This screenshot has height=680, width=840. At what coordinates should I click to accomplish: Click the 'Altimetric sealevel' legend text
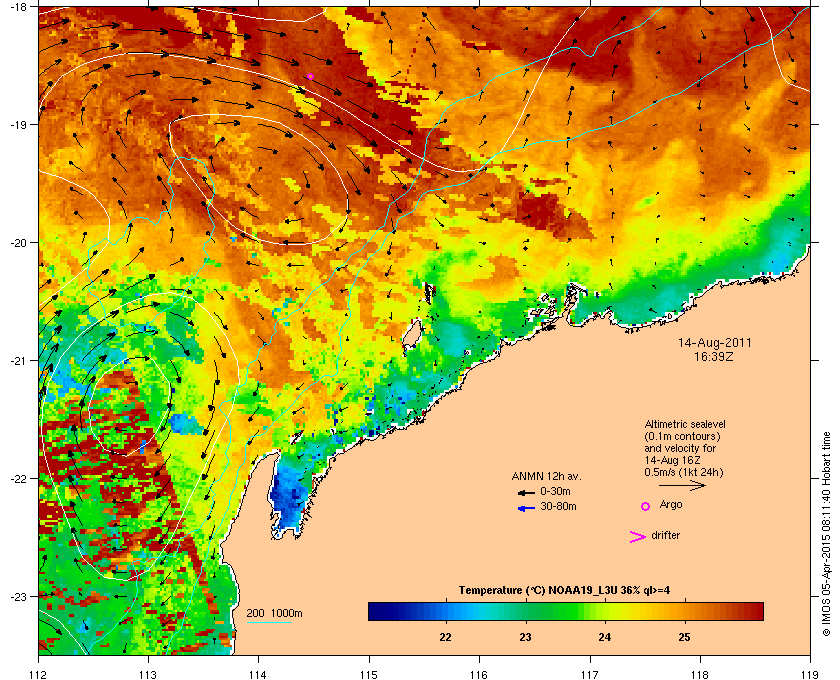tap(685, 424)
